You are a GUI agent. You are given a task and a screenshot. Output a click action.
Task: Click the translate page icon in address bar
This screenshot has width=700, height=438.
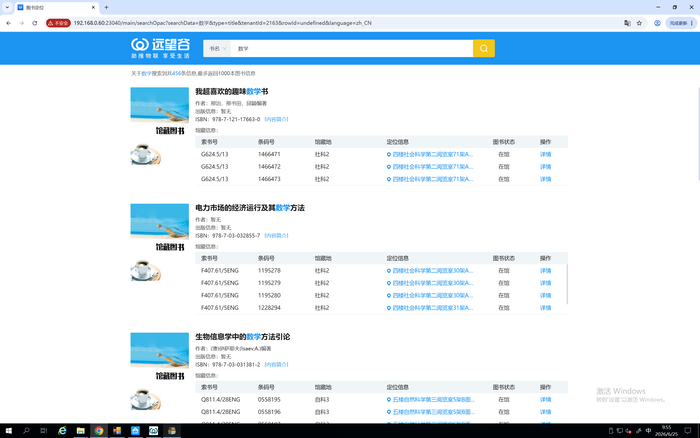tap(627, 23)
